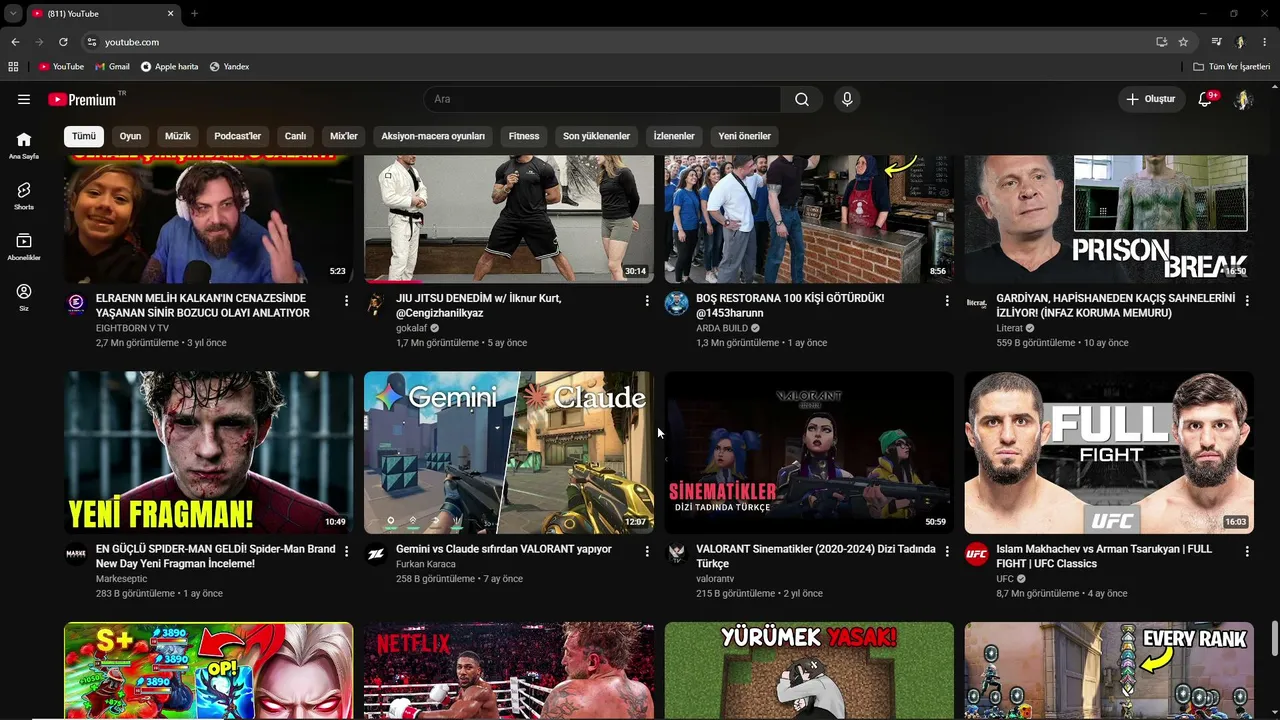Image resolution: width=1280 pixels, height=720 pixels.
Task: Expand the tab search dropdown
Action: 13,13
